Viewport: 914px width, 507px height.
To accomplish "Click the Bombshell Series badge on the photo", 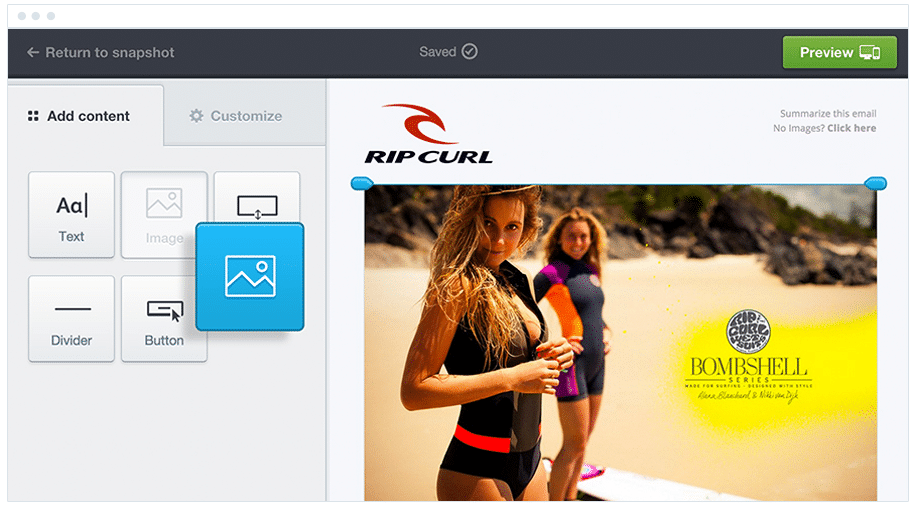I will [x=748, y=357].
